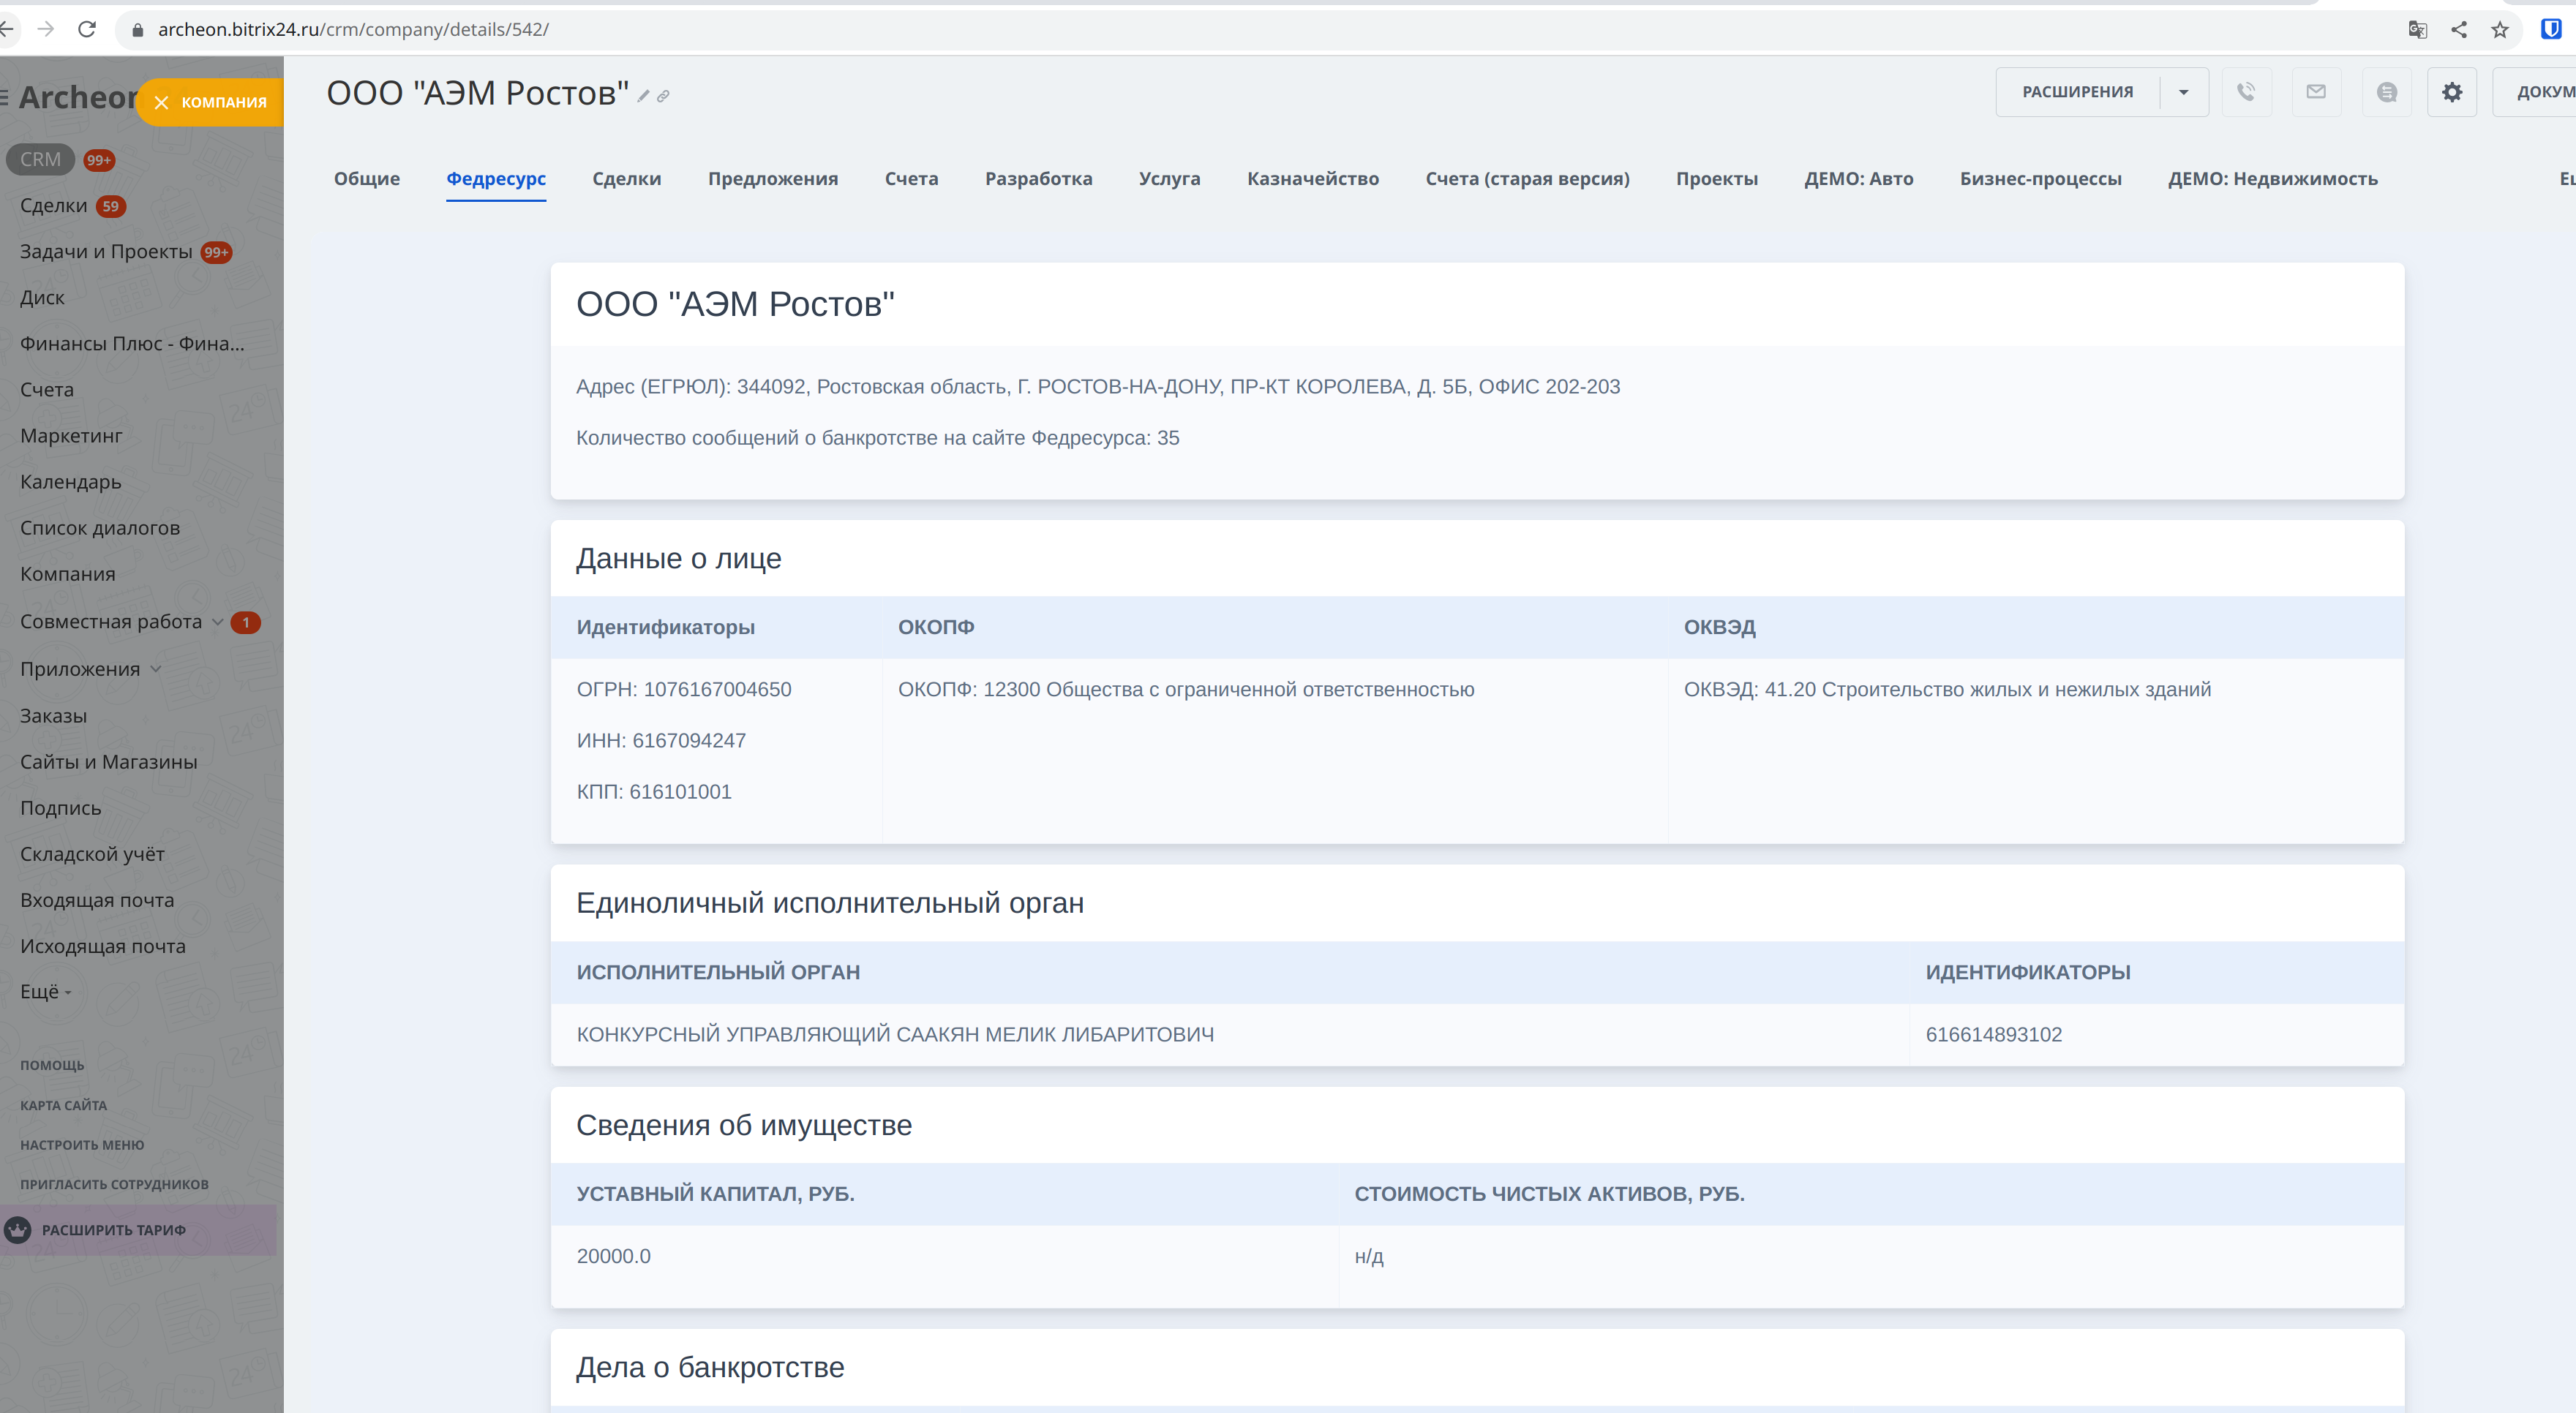Open the settings gear icon

tap(2452, 92)
